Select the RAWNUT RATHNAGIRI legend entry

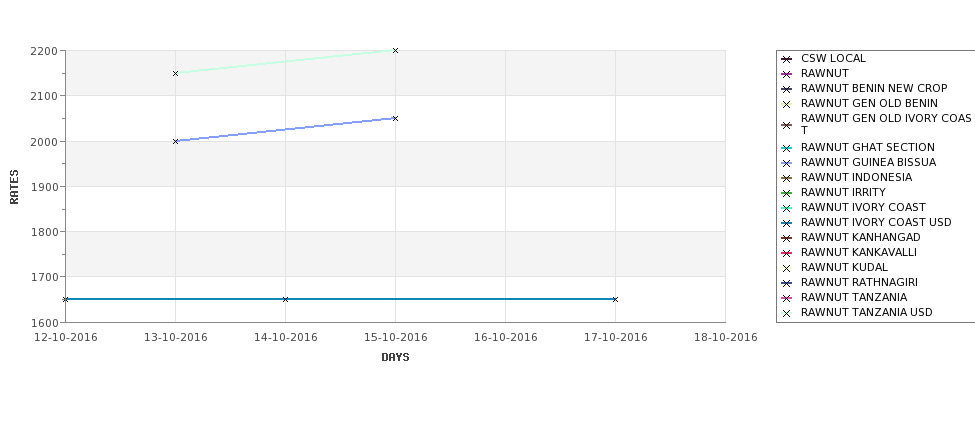859,282
